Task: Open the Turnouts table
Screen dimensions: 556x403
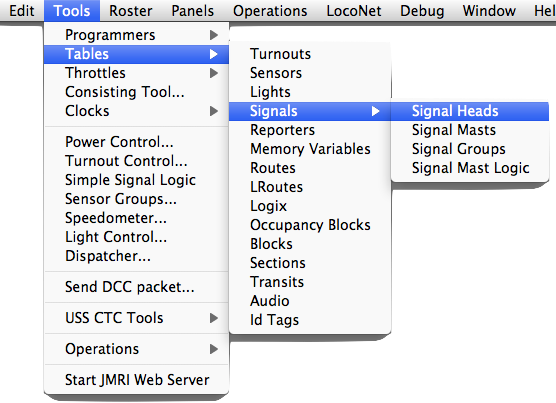Action: pos(310,54)
